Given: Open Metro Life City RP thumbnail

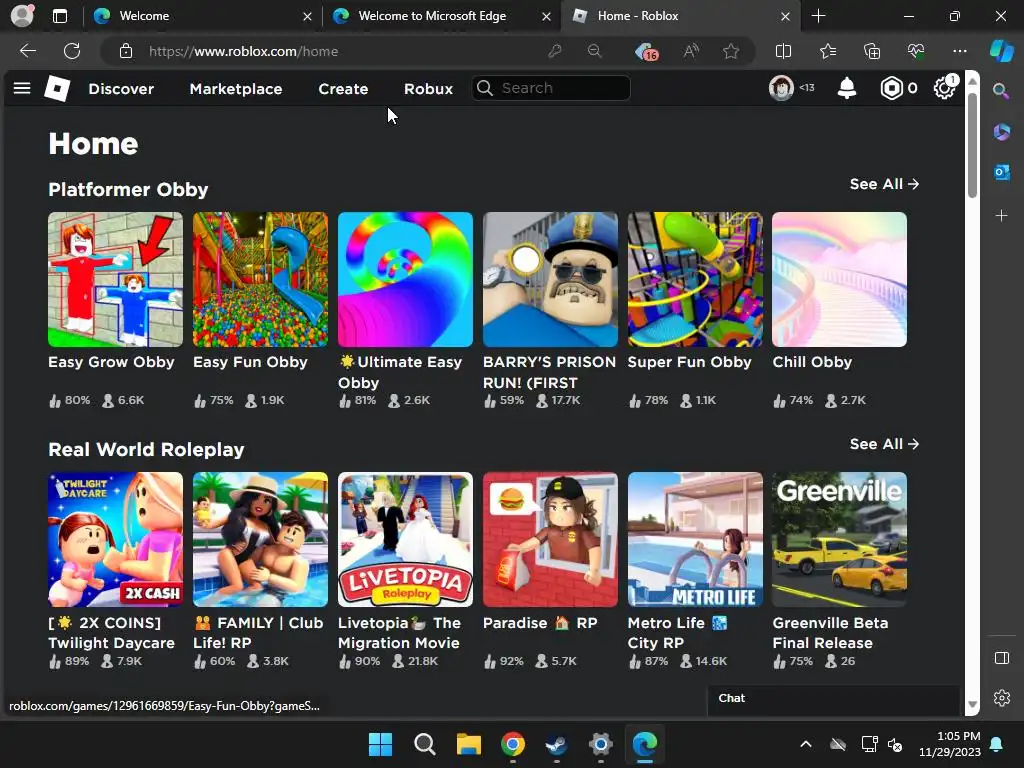Looking at the screenshot, I should pos(695,539).
